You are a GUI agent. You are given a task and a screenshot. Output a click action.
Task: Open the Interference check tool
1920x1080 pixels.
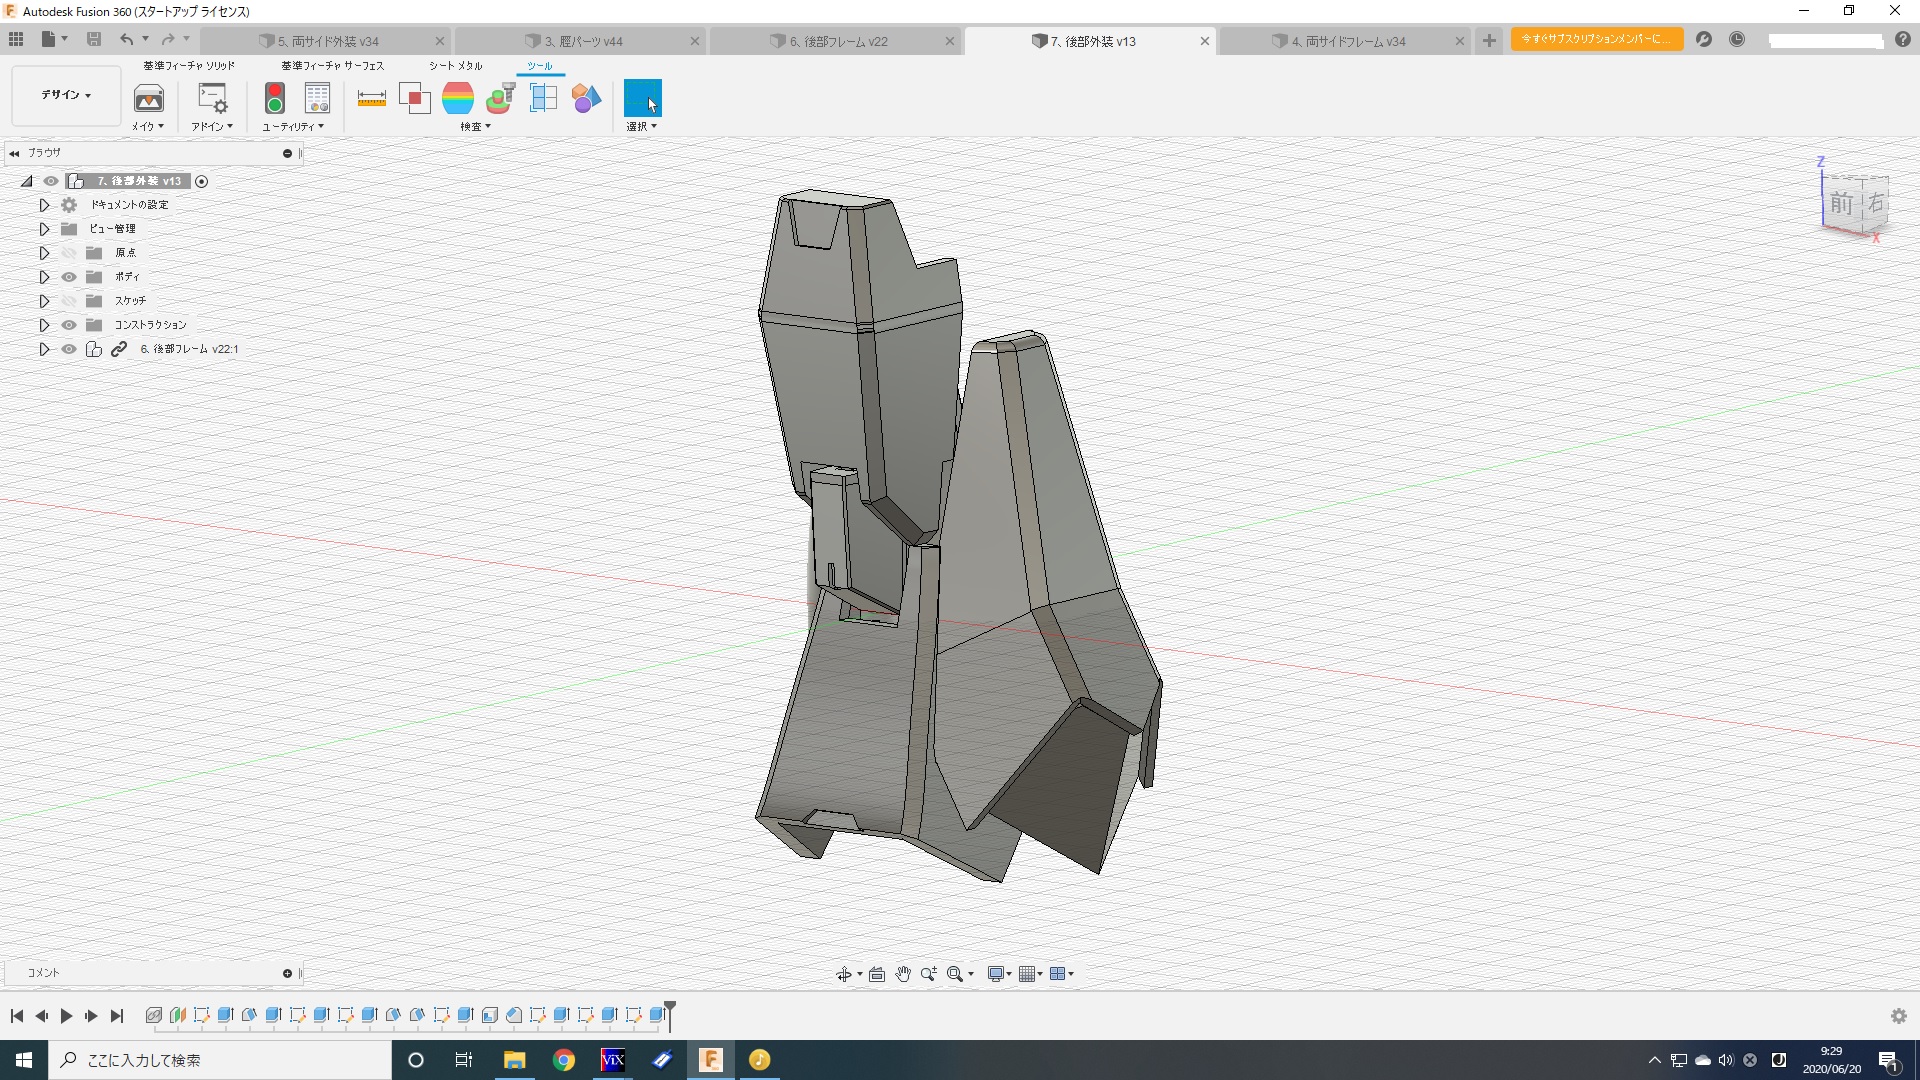[x=414, y=98]
